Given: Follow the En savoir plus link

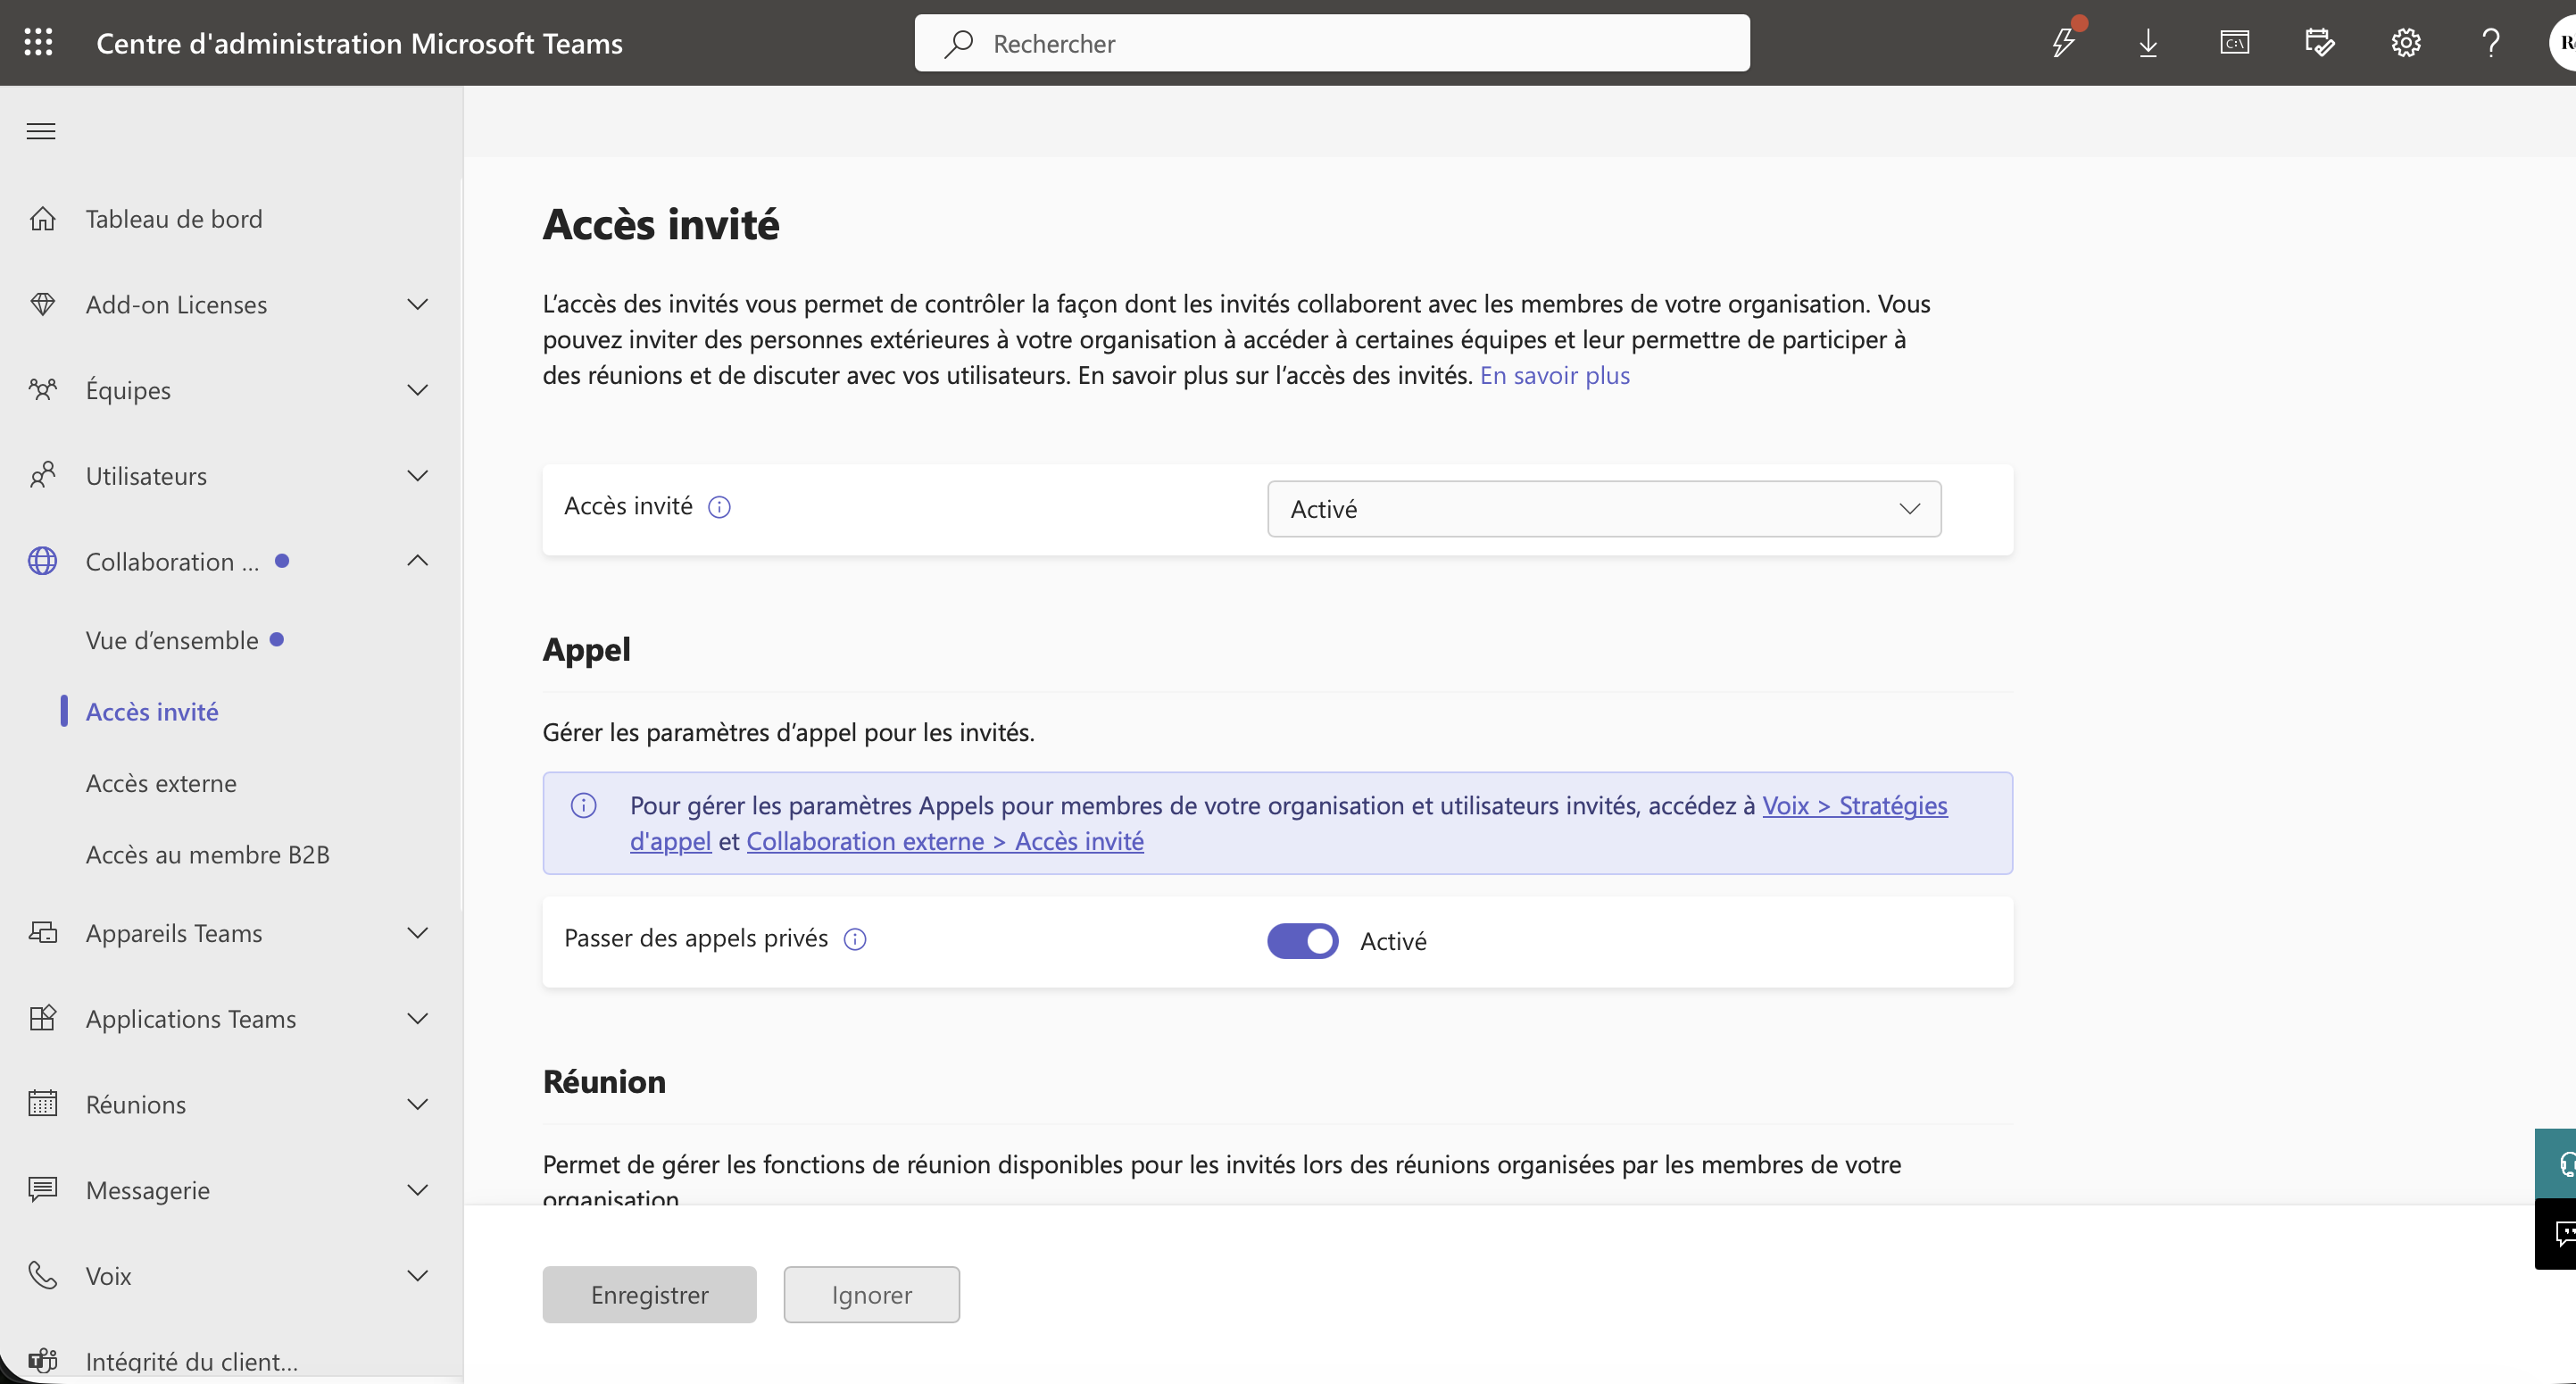Looking at the screenshot, I should click(x=1554, y=375).
